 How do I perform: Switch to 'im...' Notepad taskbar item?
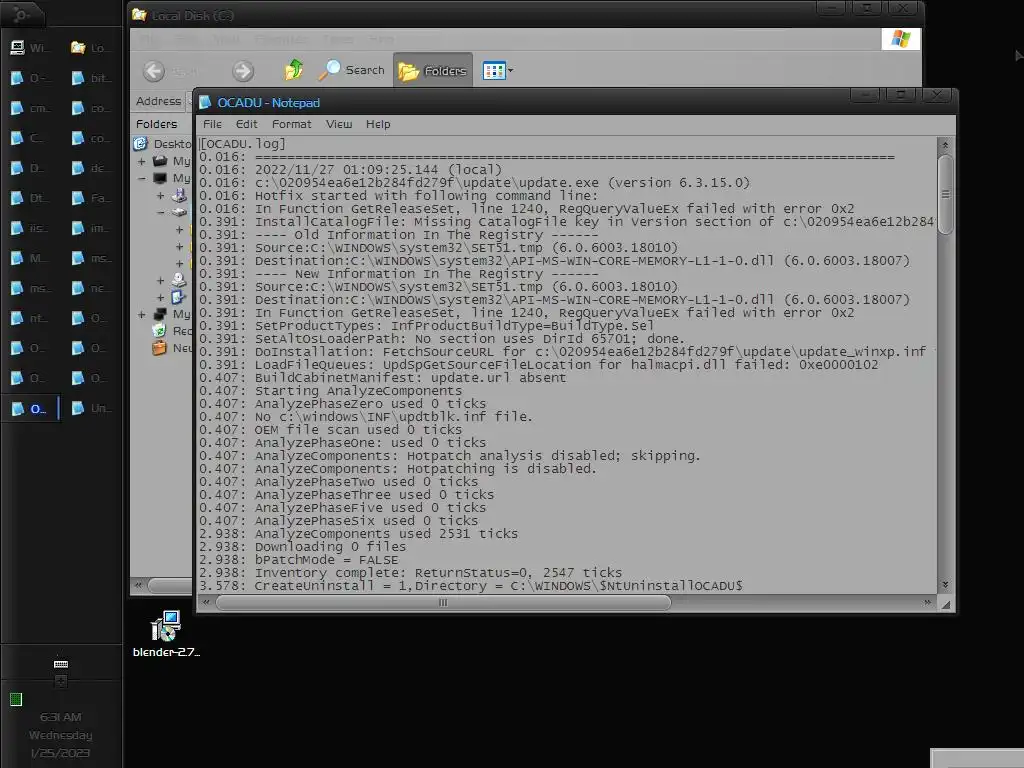pyautogui.click(x=91, y=228)
